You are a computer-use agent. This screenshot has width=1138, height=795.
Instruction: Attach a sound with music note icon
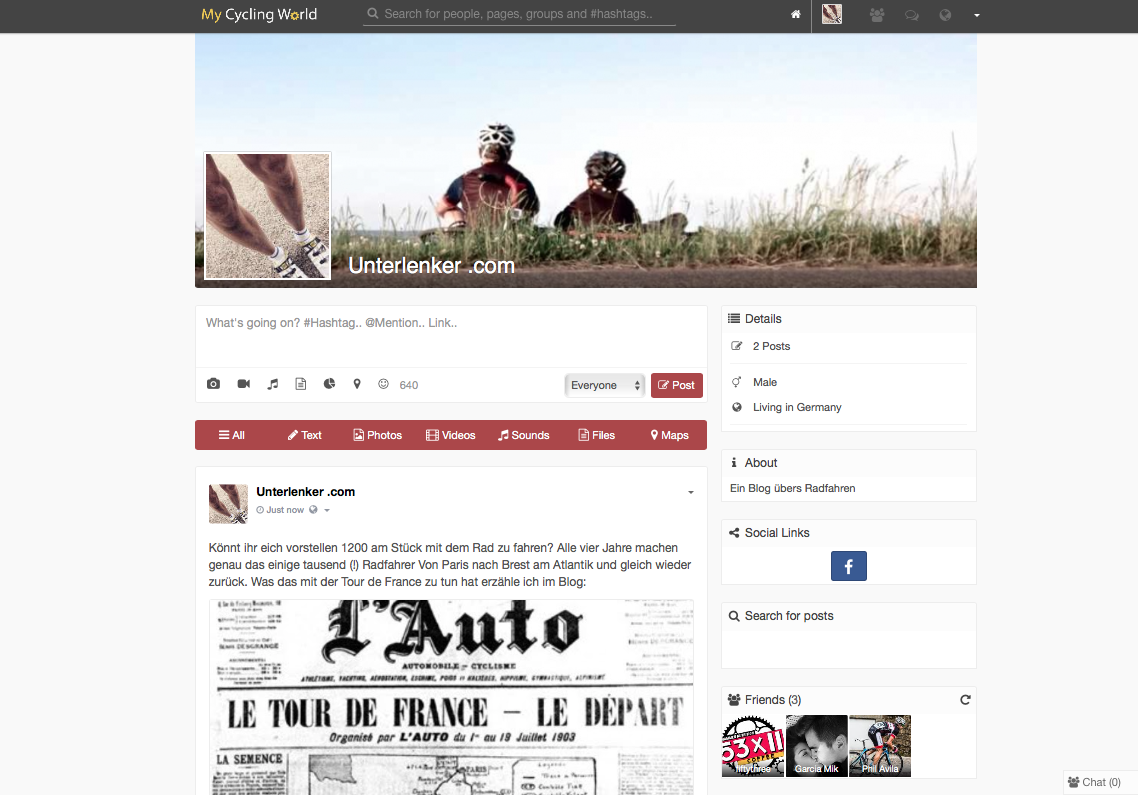pyautogui.click(x=273, y=384)
